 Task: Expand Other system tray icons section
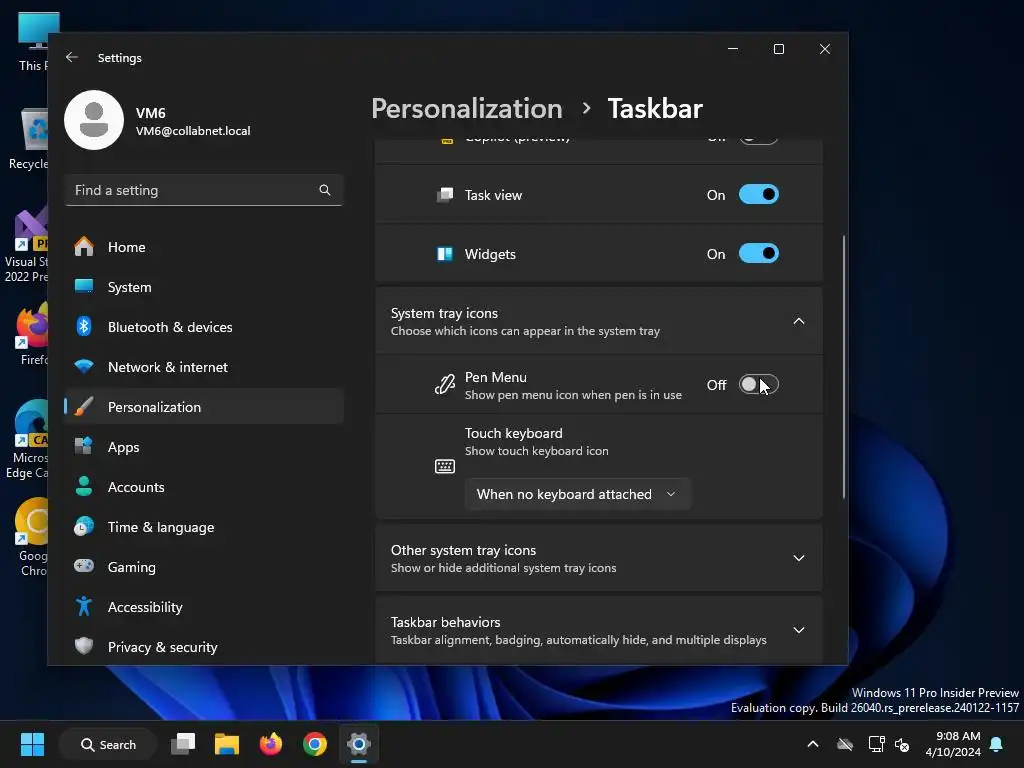tap(798, 558)
